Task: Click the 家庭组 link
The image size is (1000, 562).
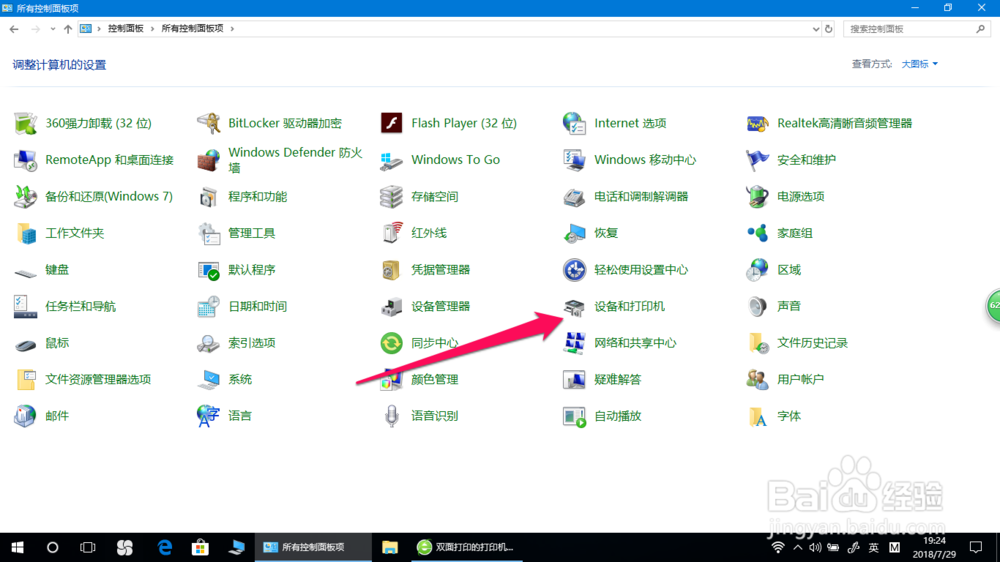Action: [x=795, y=233]
